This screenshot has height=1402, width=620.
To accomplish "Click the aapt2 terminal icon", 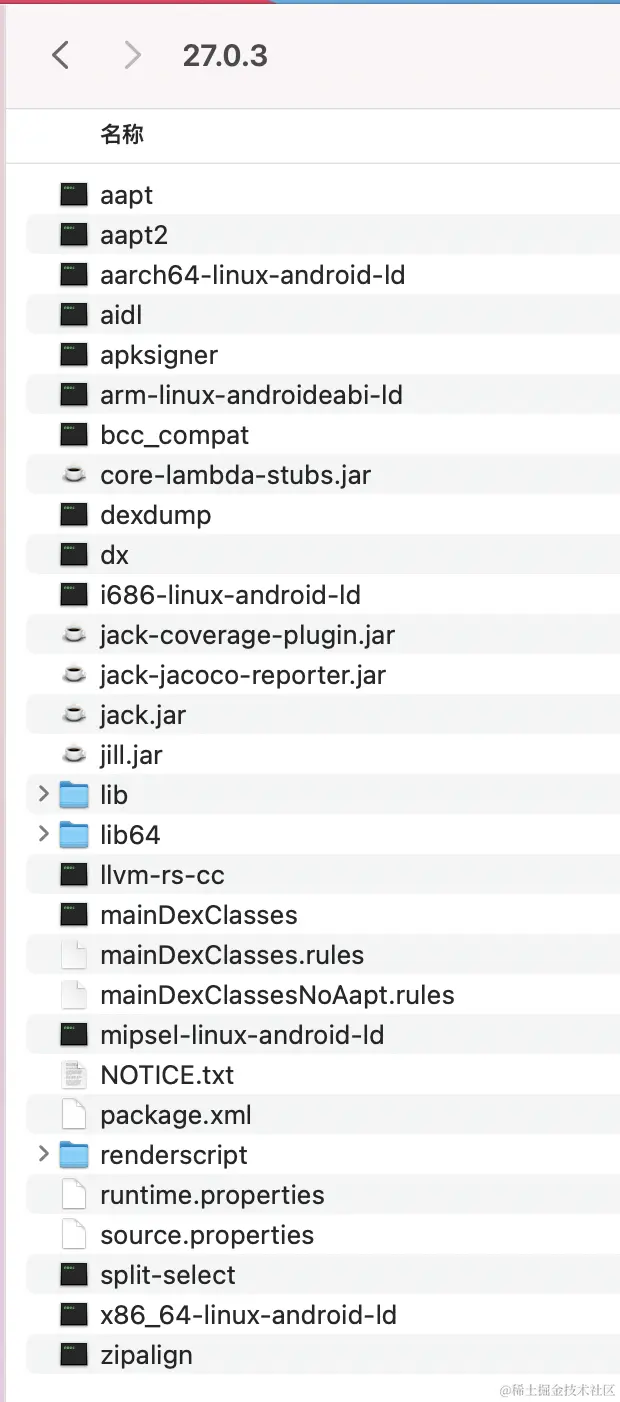I will pos(74,235).
